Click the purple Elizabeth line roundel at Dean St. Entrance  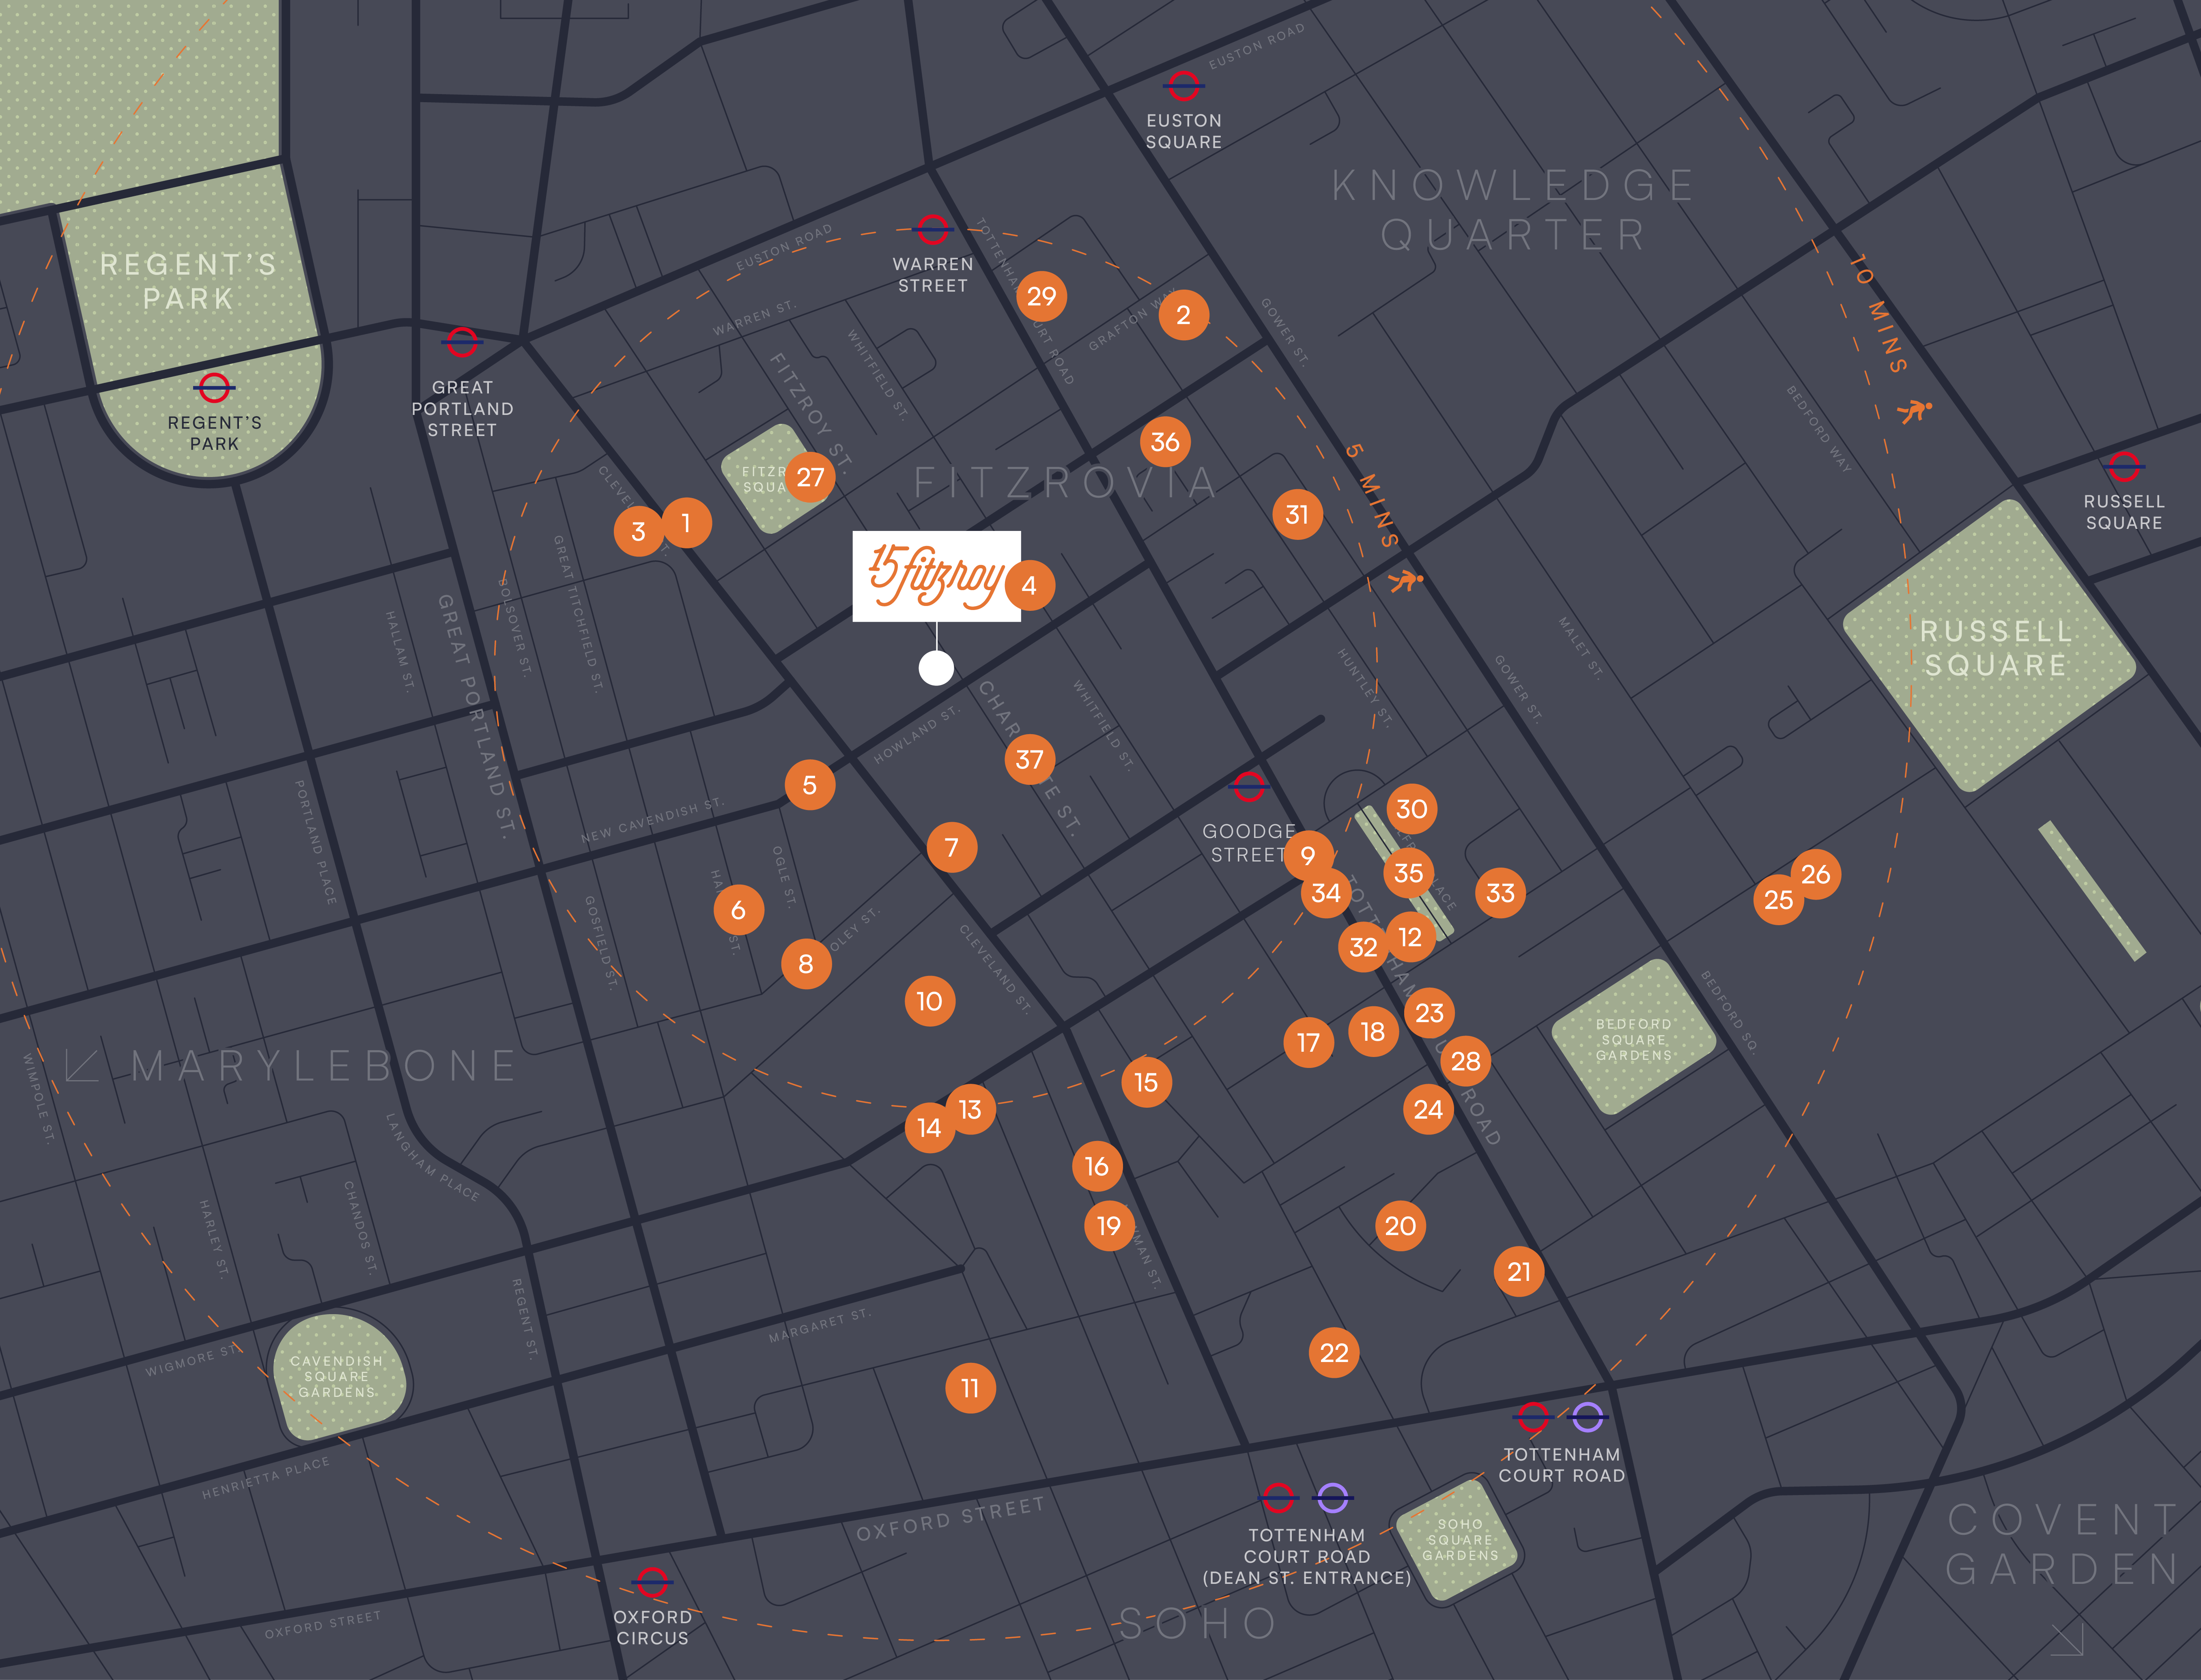[1333, 1498]
